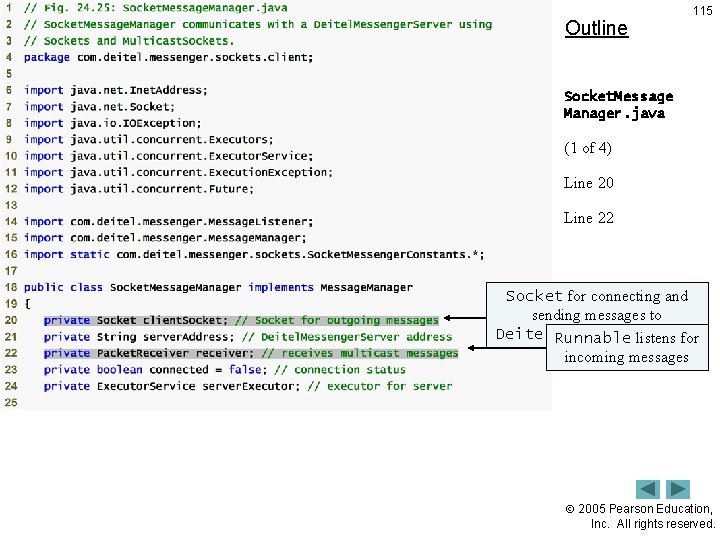Select the import java.net.InetAddress line
The width and height of the screenshot is (720, 540).
click(x=116, y=90)
